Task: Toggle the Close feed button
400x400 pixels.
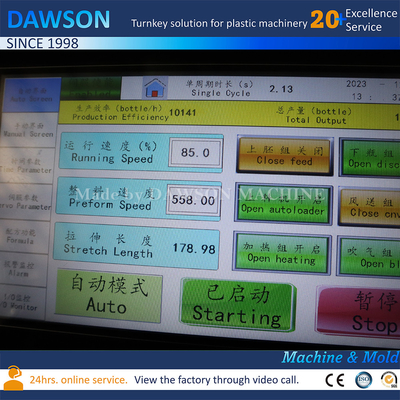Action: click(x=284, y=155)
